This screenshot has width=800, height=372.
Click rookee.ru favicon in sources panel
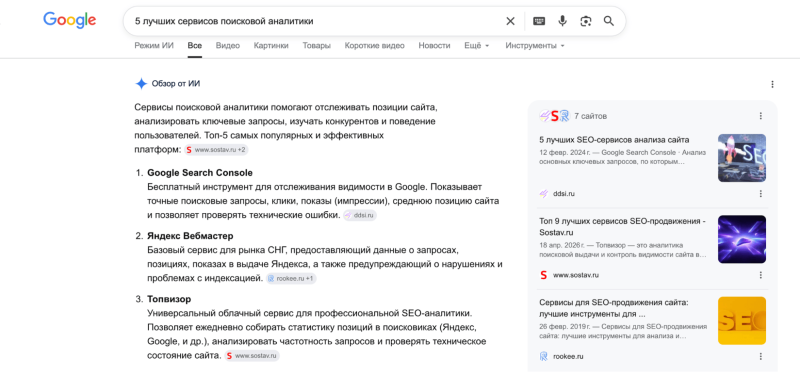pos(543,356)
